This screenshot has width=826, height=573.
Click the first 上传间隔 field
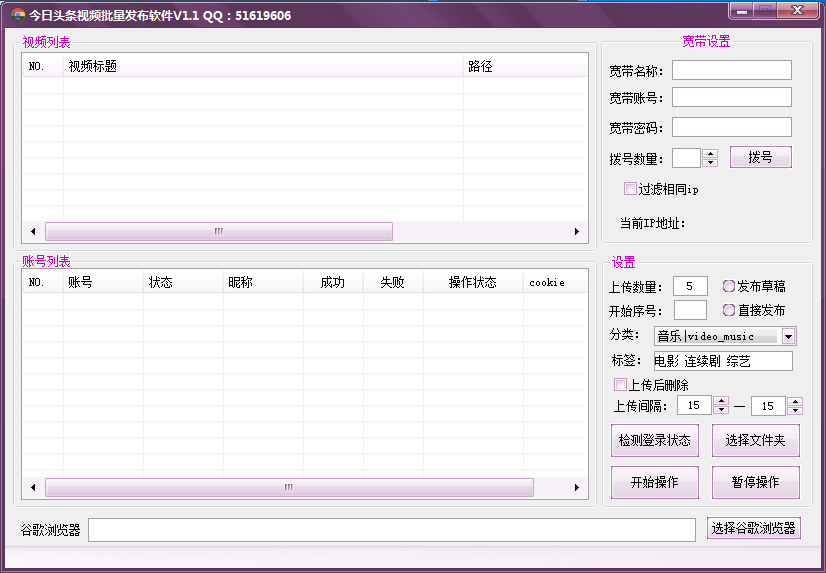tap(694, 406)
